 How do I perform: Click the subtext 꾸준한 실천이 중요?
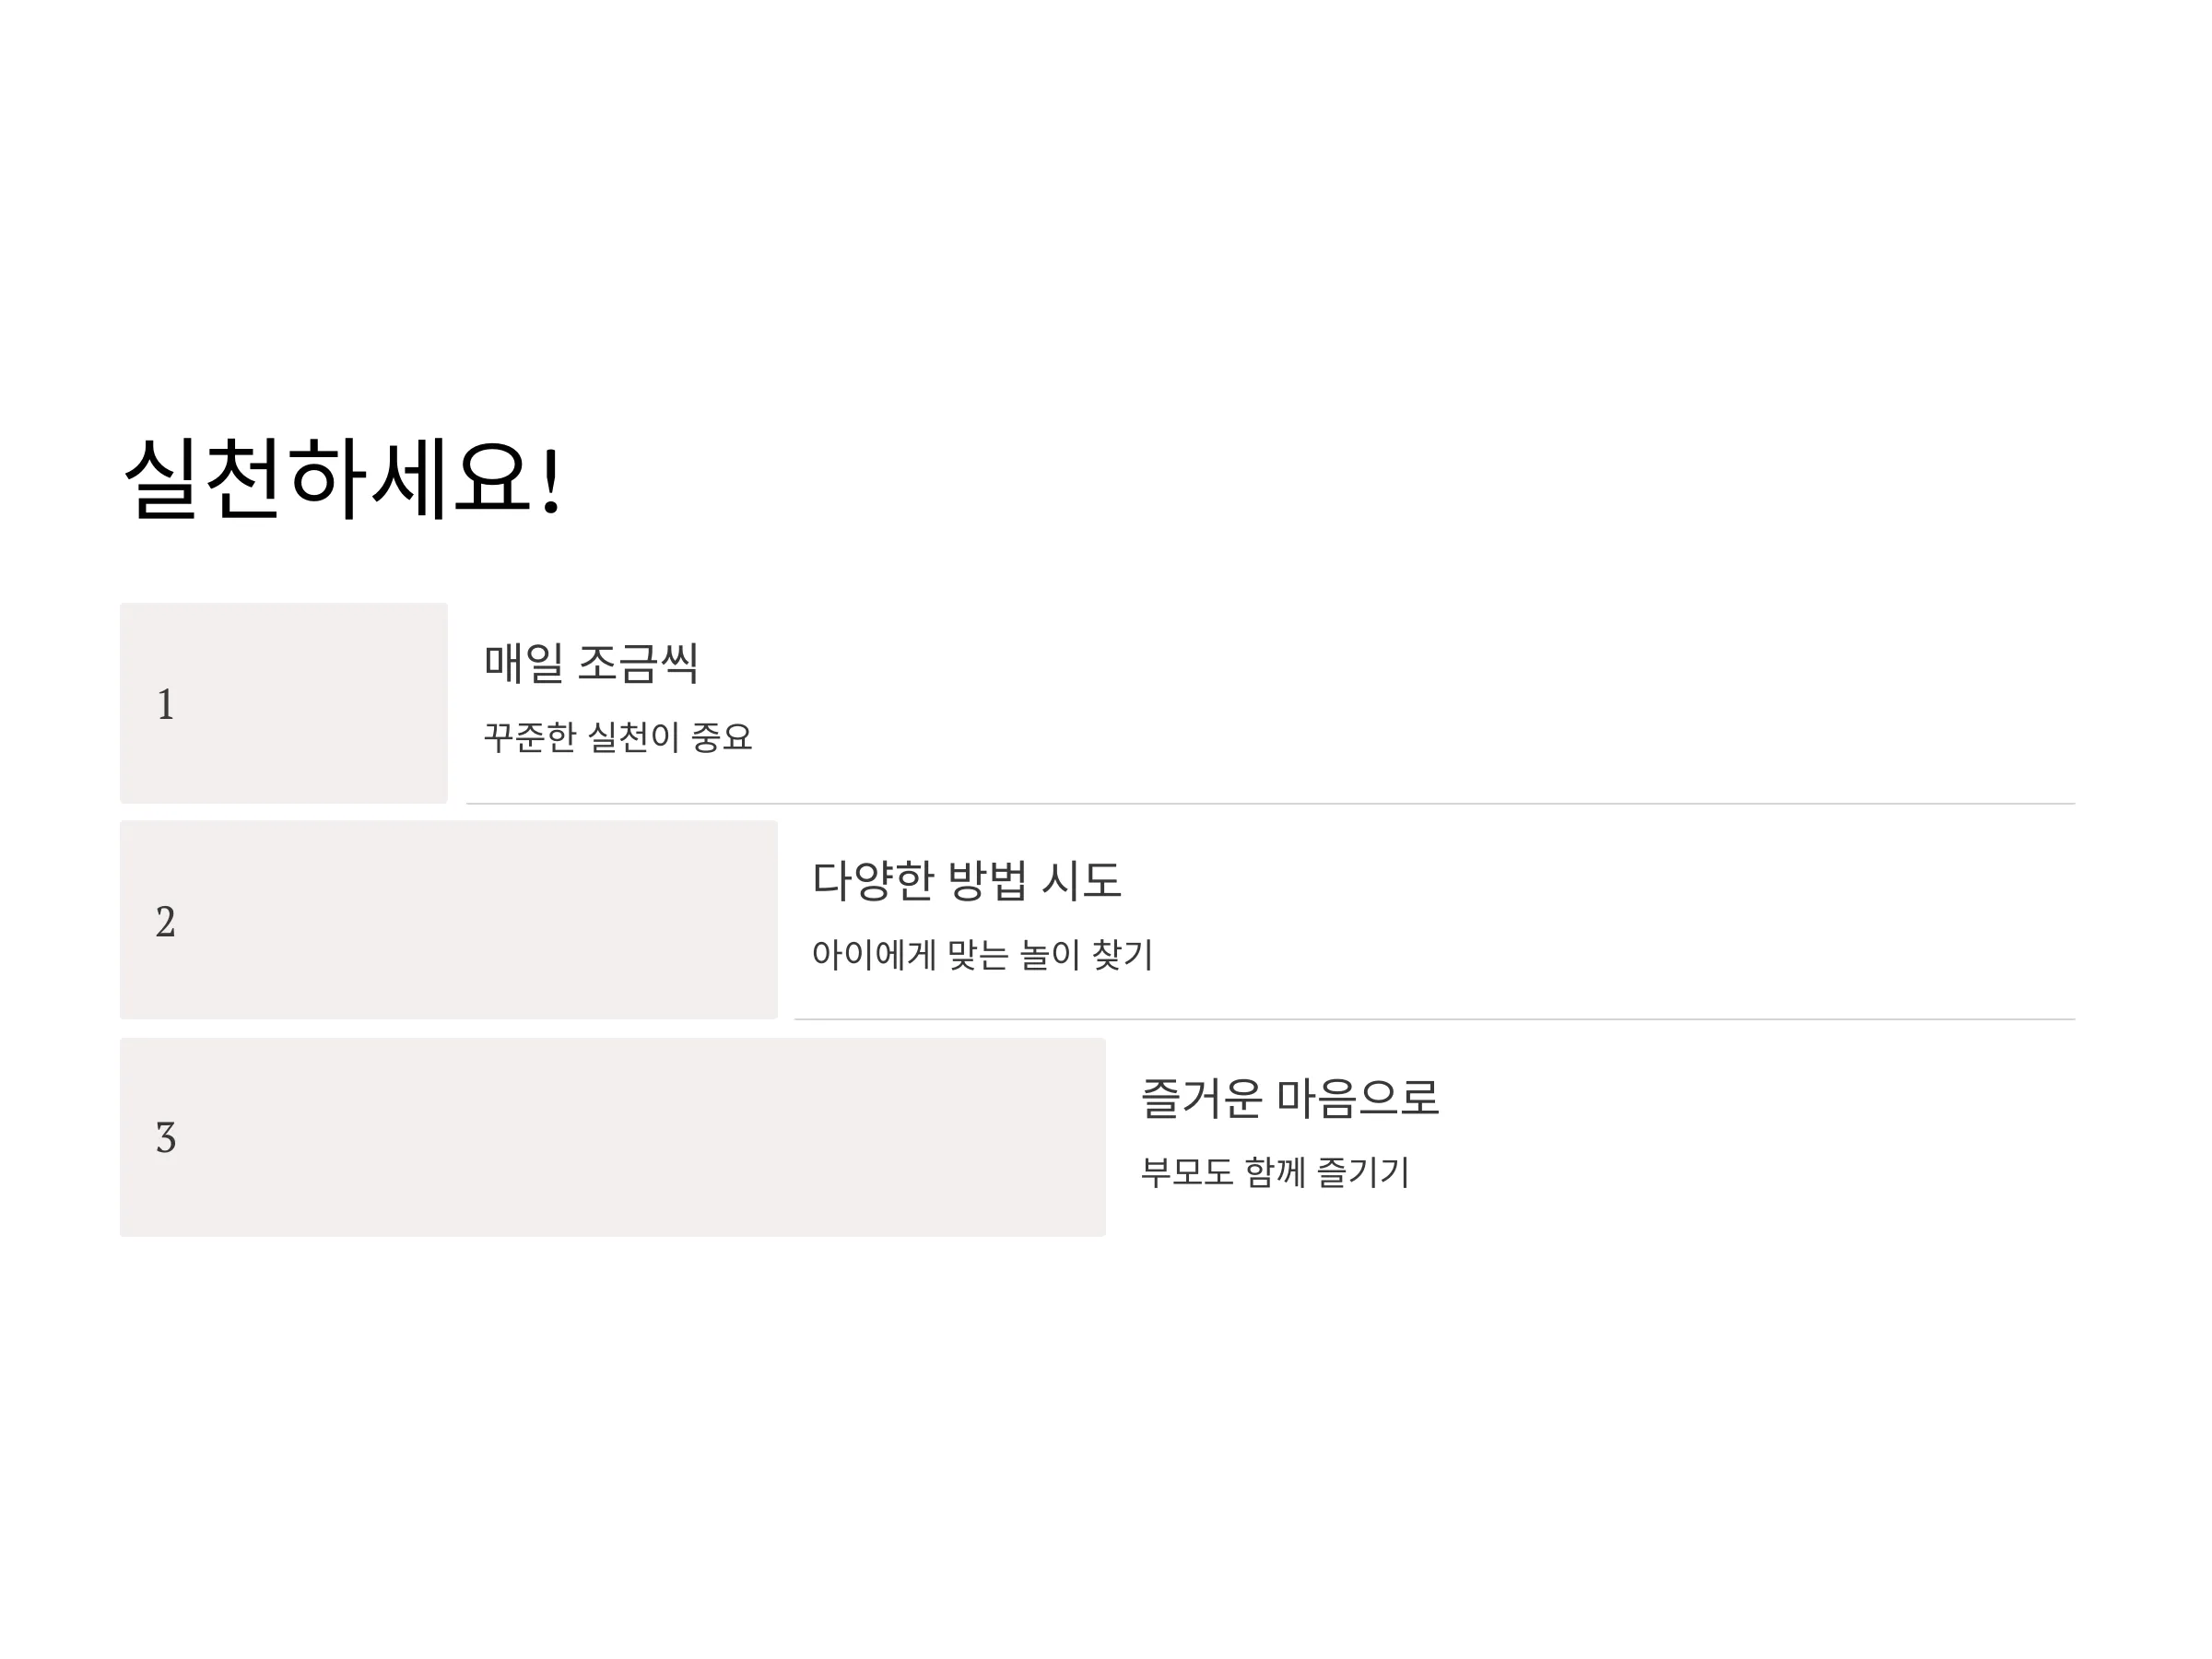[618, 737]
